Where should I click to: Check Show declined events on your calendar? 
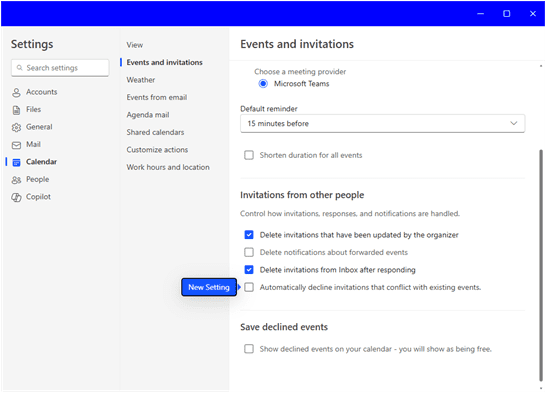249,348
